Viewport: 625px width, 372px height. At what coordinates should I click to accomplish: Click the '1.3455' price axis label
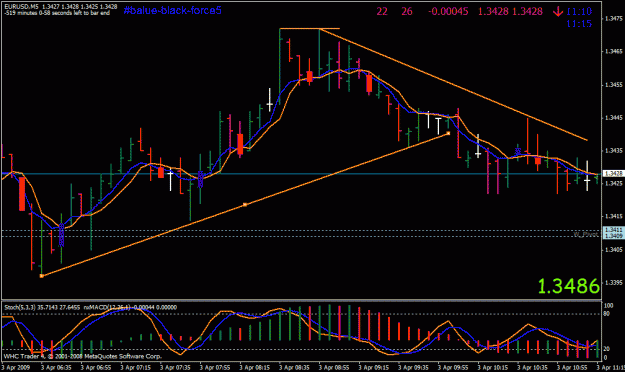point(614,85)
